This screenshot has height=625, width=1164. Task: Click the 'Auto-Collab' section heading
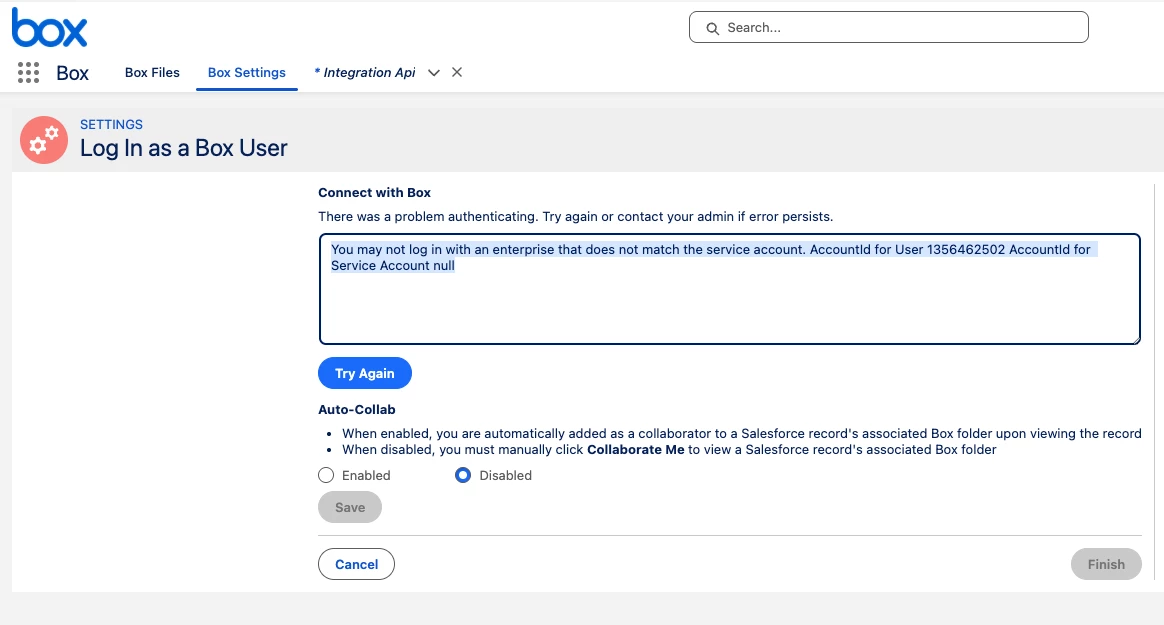[x=356, y=409]
